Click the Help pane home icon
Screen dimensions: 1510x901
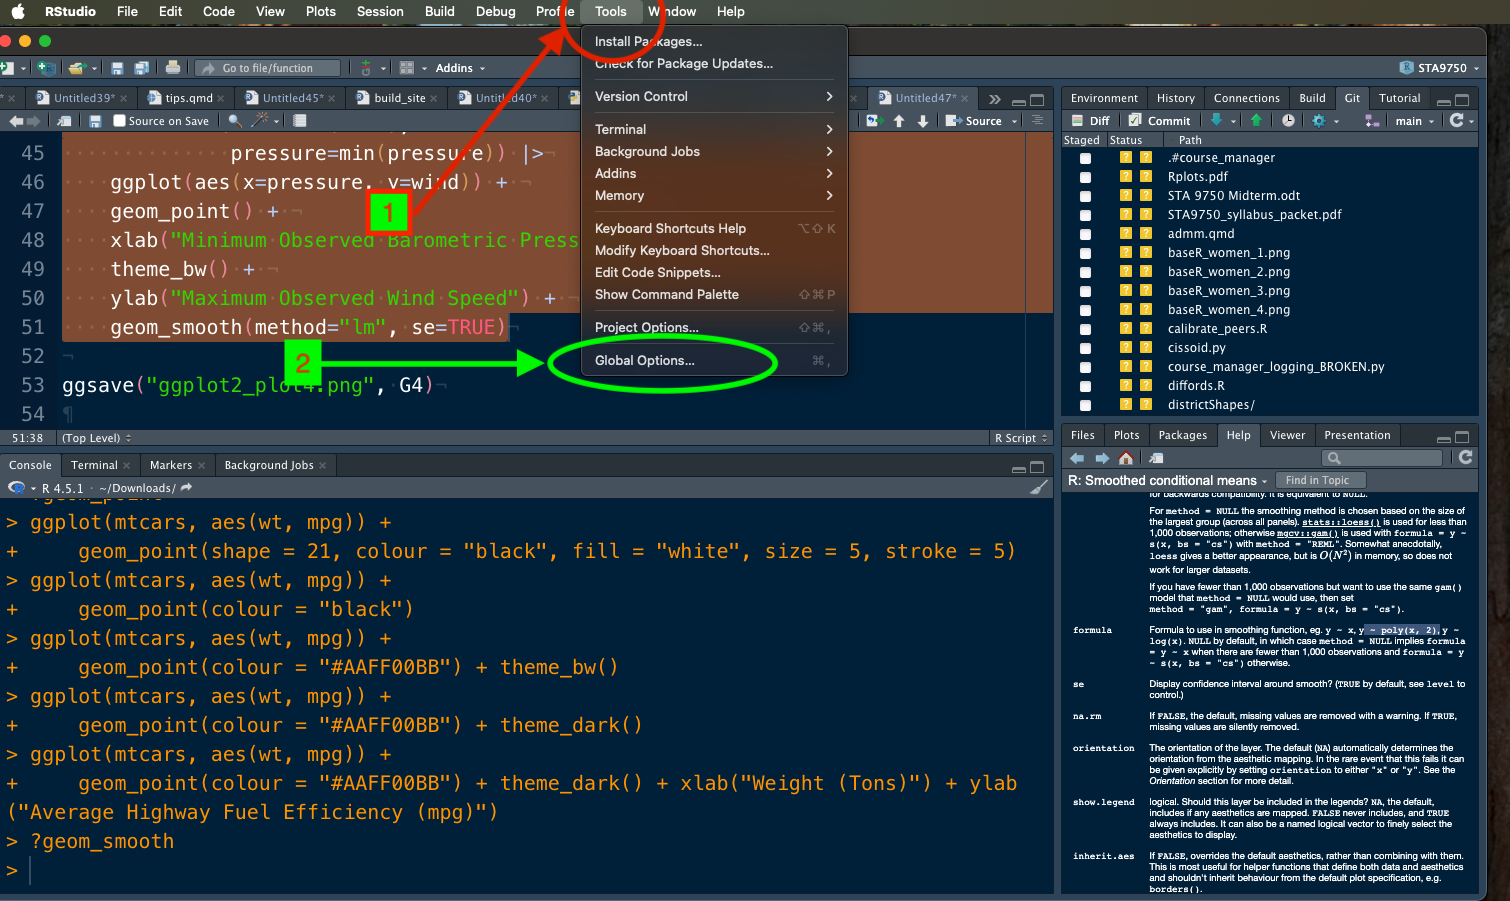click(x=1126, y=458)
